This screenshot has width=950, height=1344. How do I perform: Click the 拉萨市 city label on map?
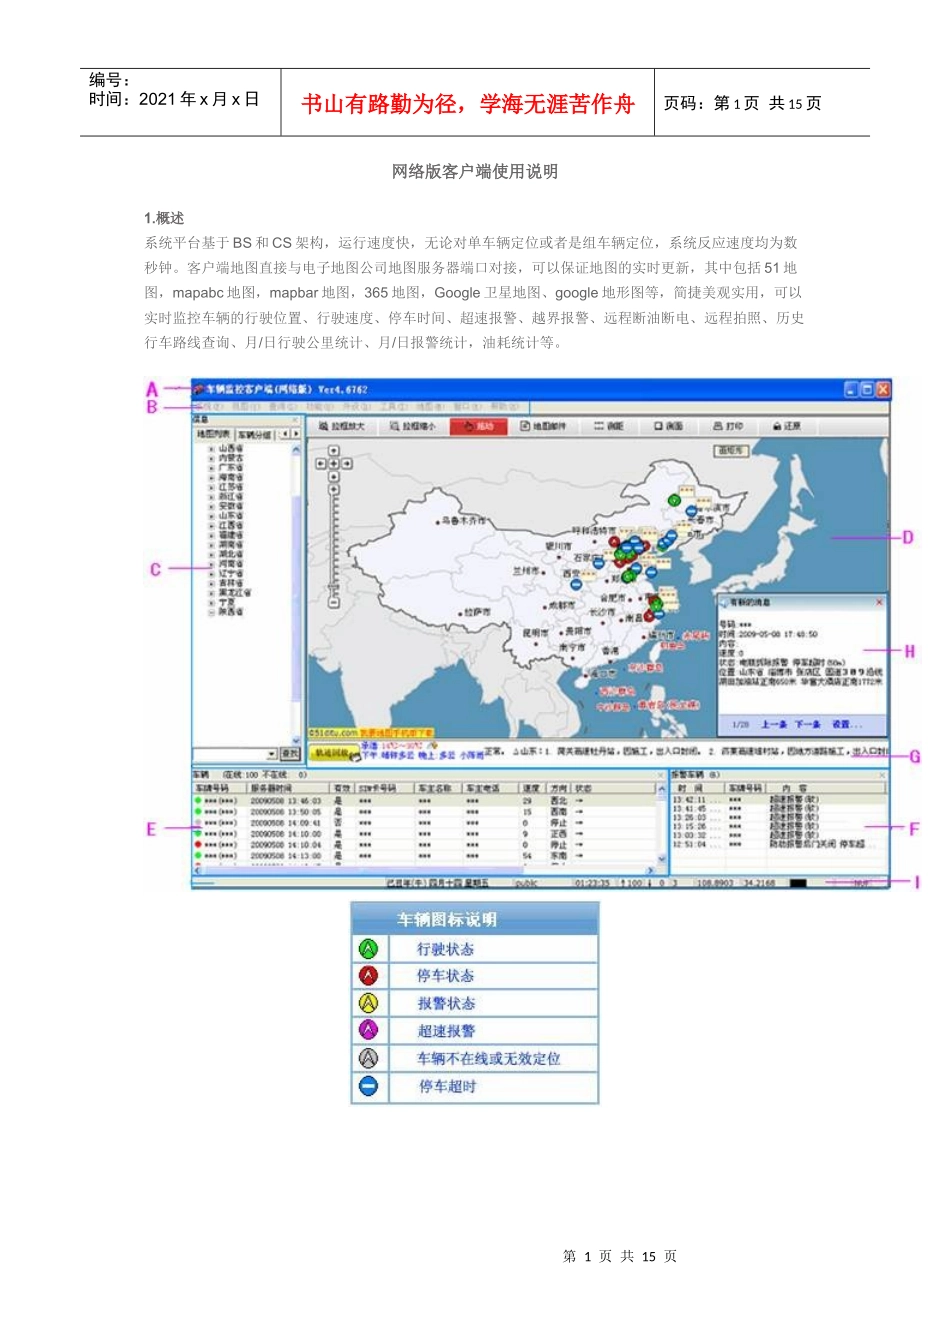[478, 612]
